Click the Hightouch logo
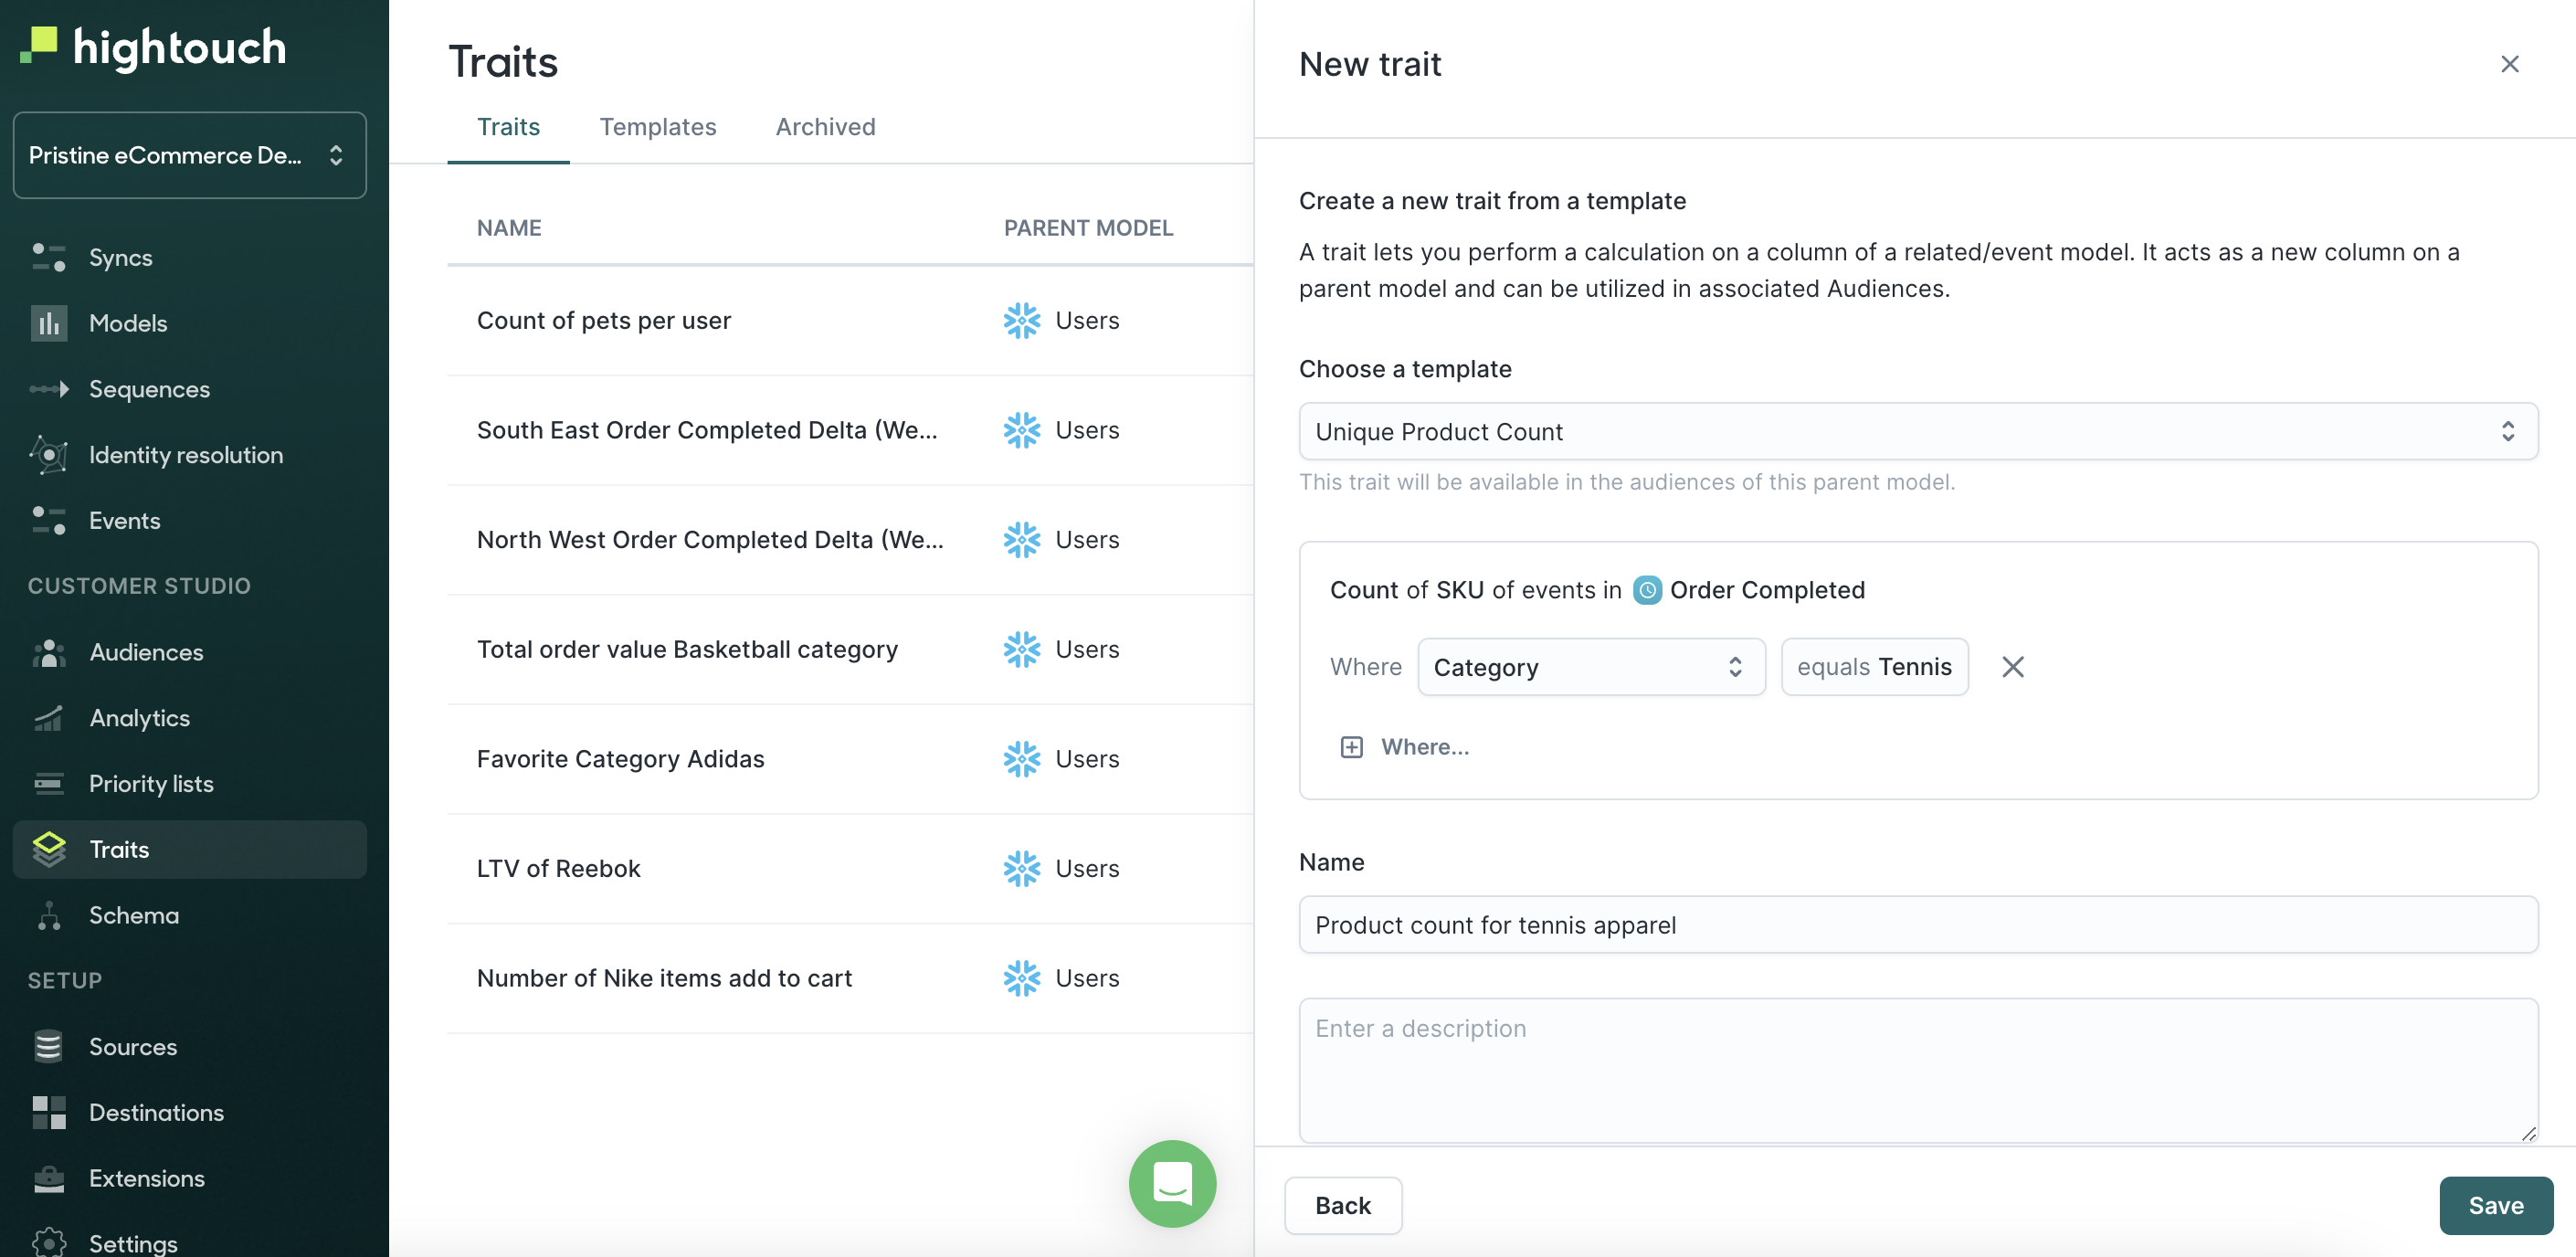2576x1257 pixels. click(x=153, y=47)
